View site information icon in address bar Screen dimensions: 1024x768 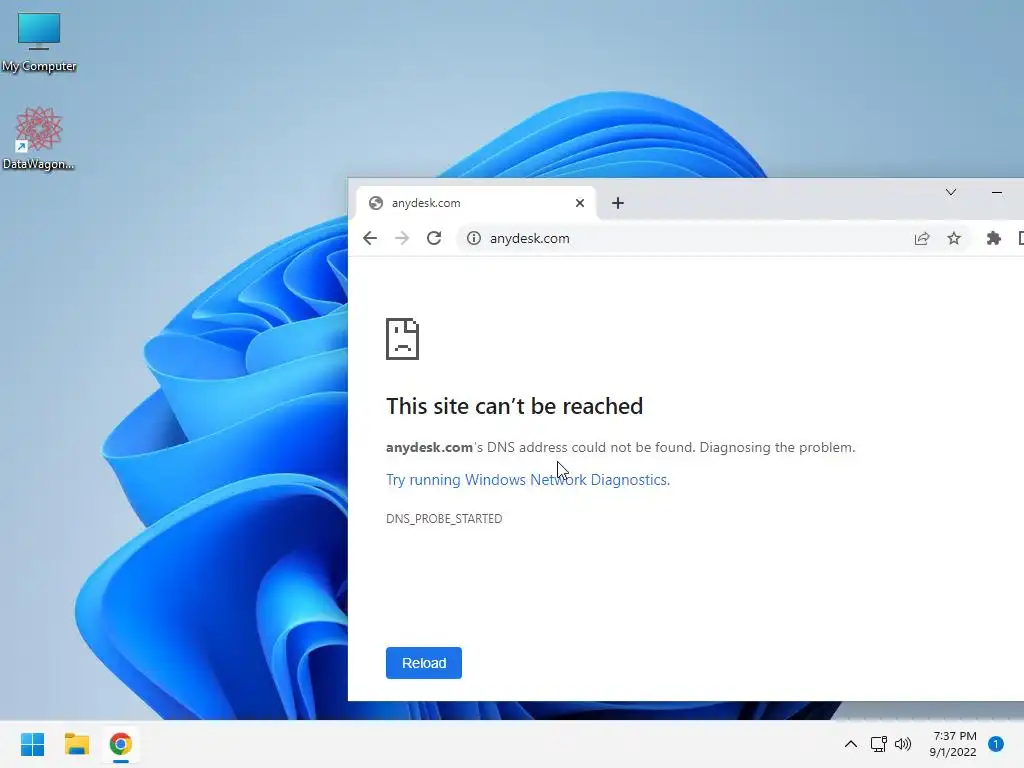tap(473, 238)
